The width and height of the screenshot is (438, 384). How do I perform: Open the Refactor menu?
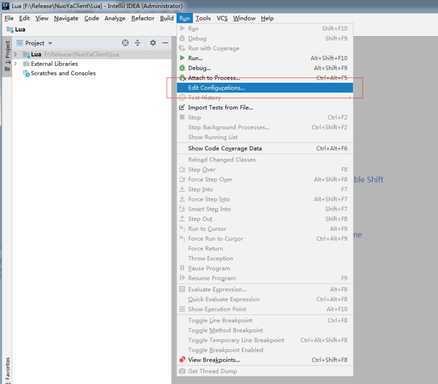pyautogui.click(x=143, y=18)
